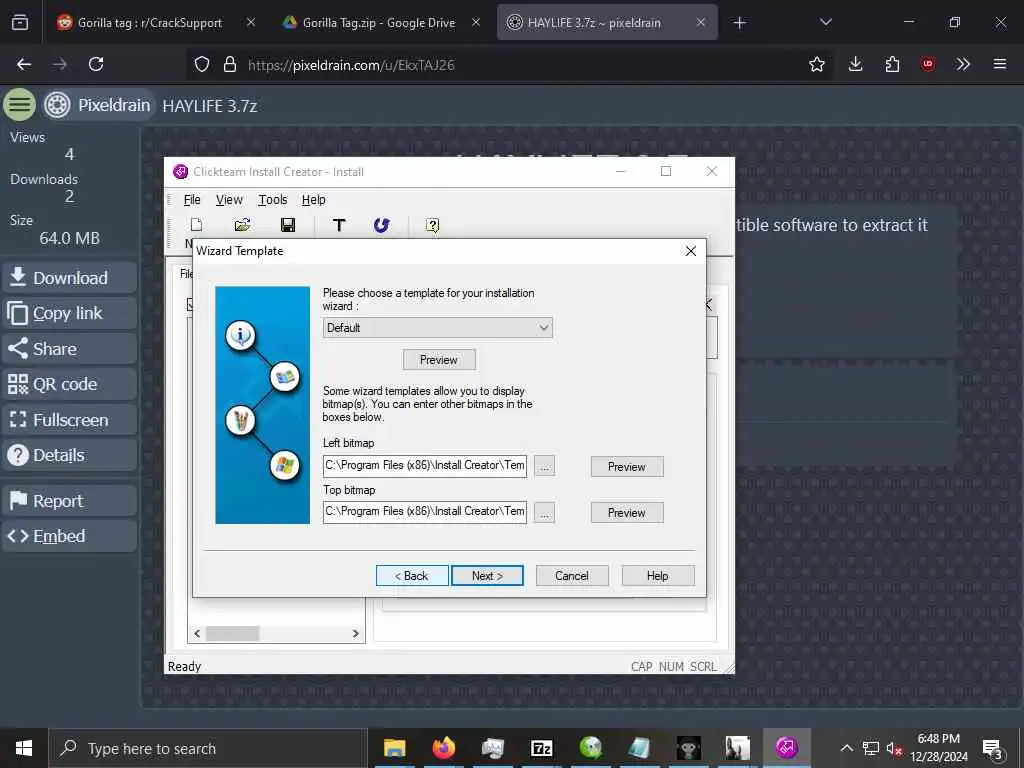This screenshot has width=1024, height=768.
Task: Close the Wizard Template dialog
Action: point(690,251)
